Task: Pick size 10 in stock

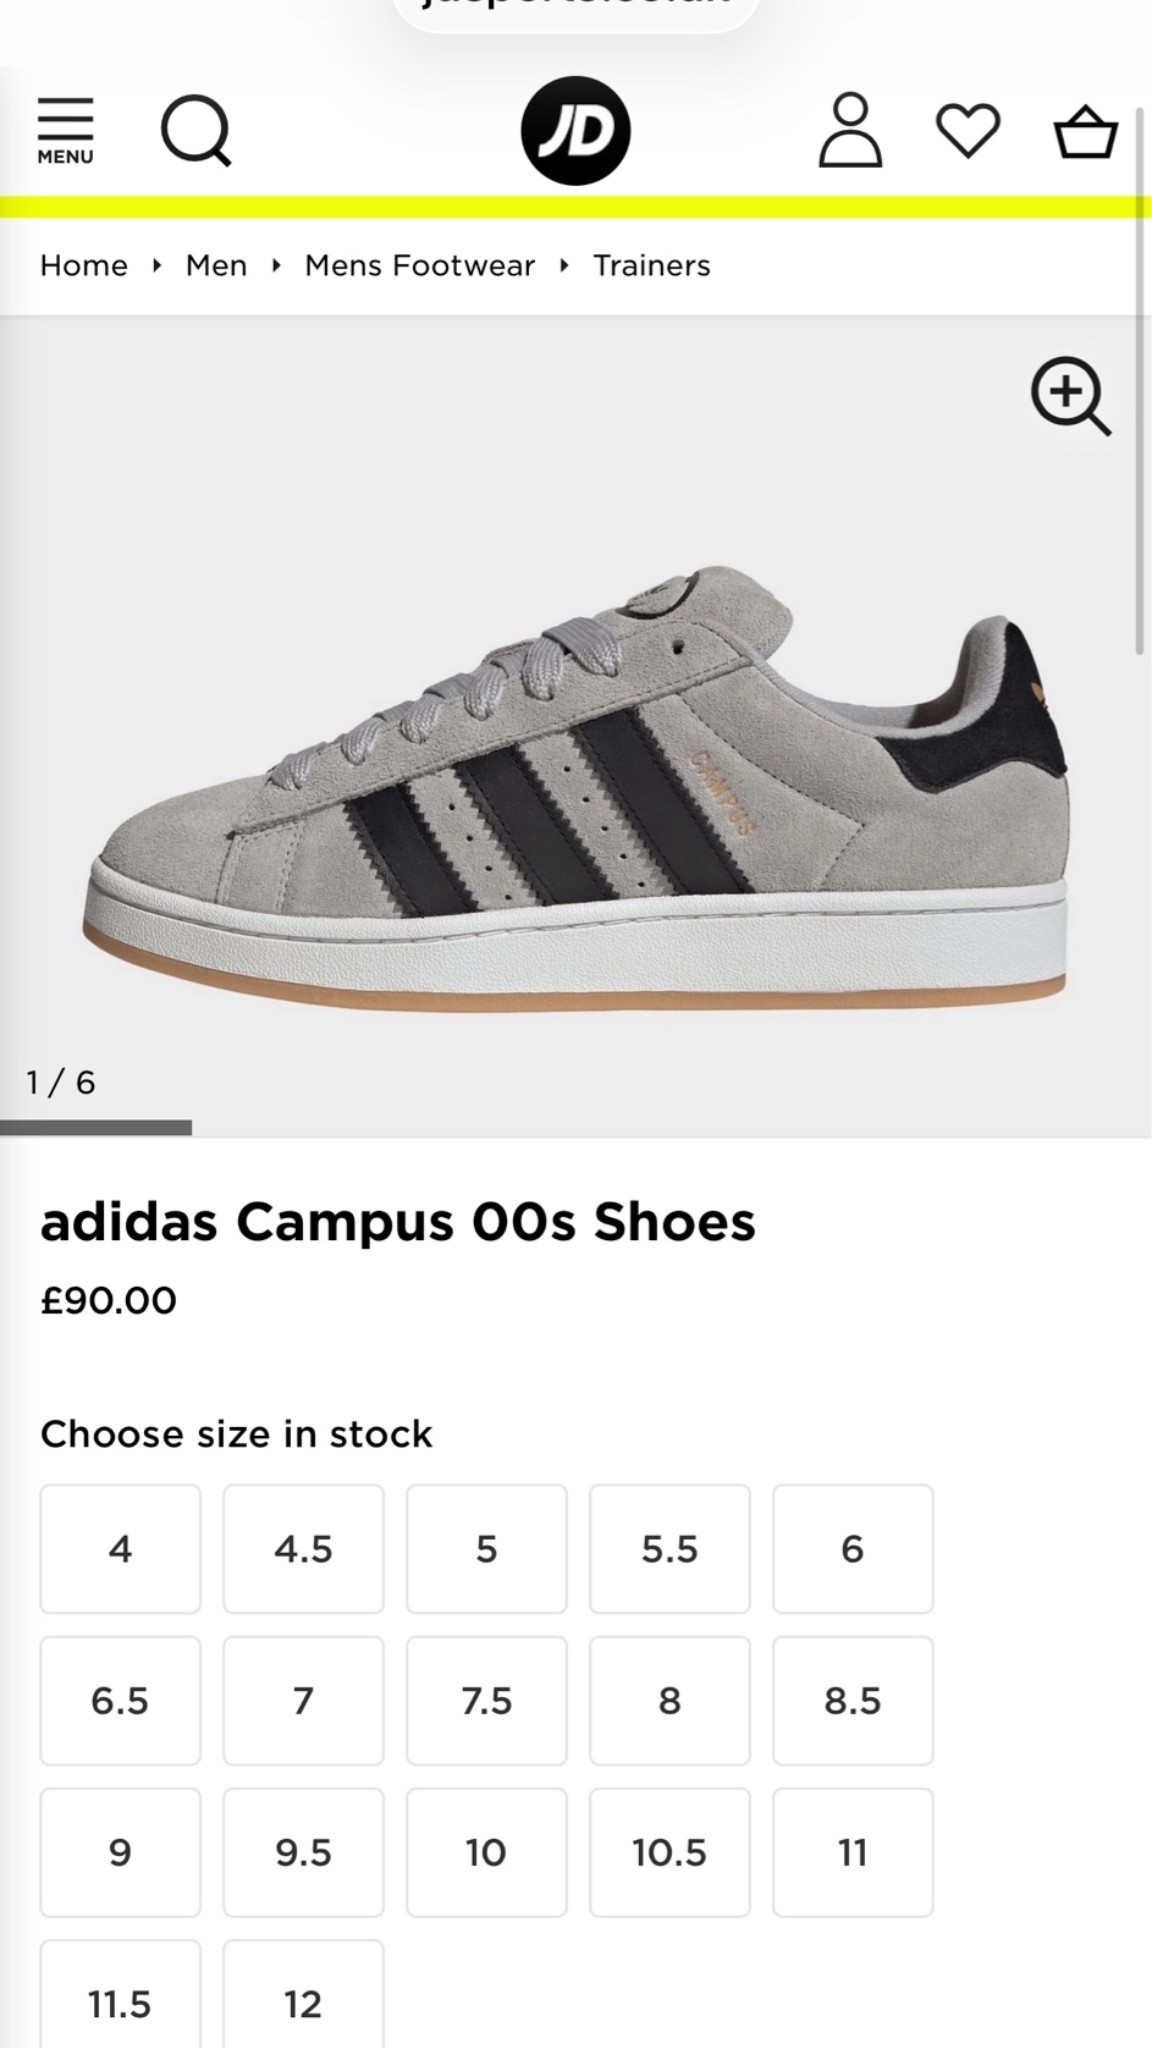Action: pyautogui.click(x=487, y=1853)
